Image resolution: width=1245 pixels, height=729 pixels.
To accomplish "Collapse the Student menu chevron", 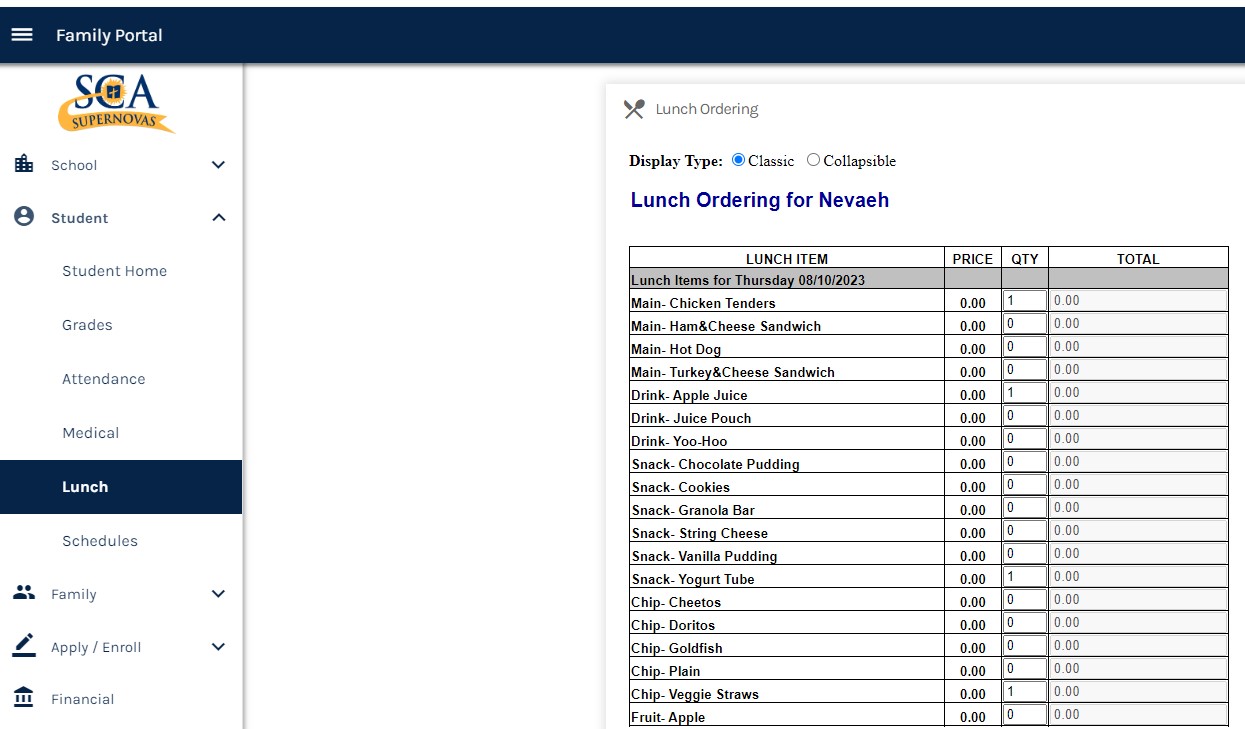I will (219, 218).
